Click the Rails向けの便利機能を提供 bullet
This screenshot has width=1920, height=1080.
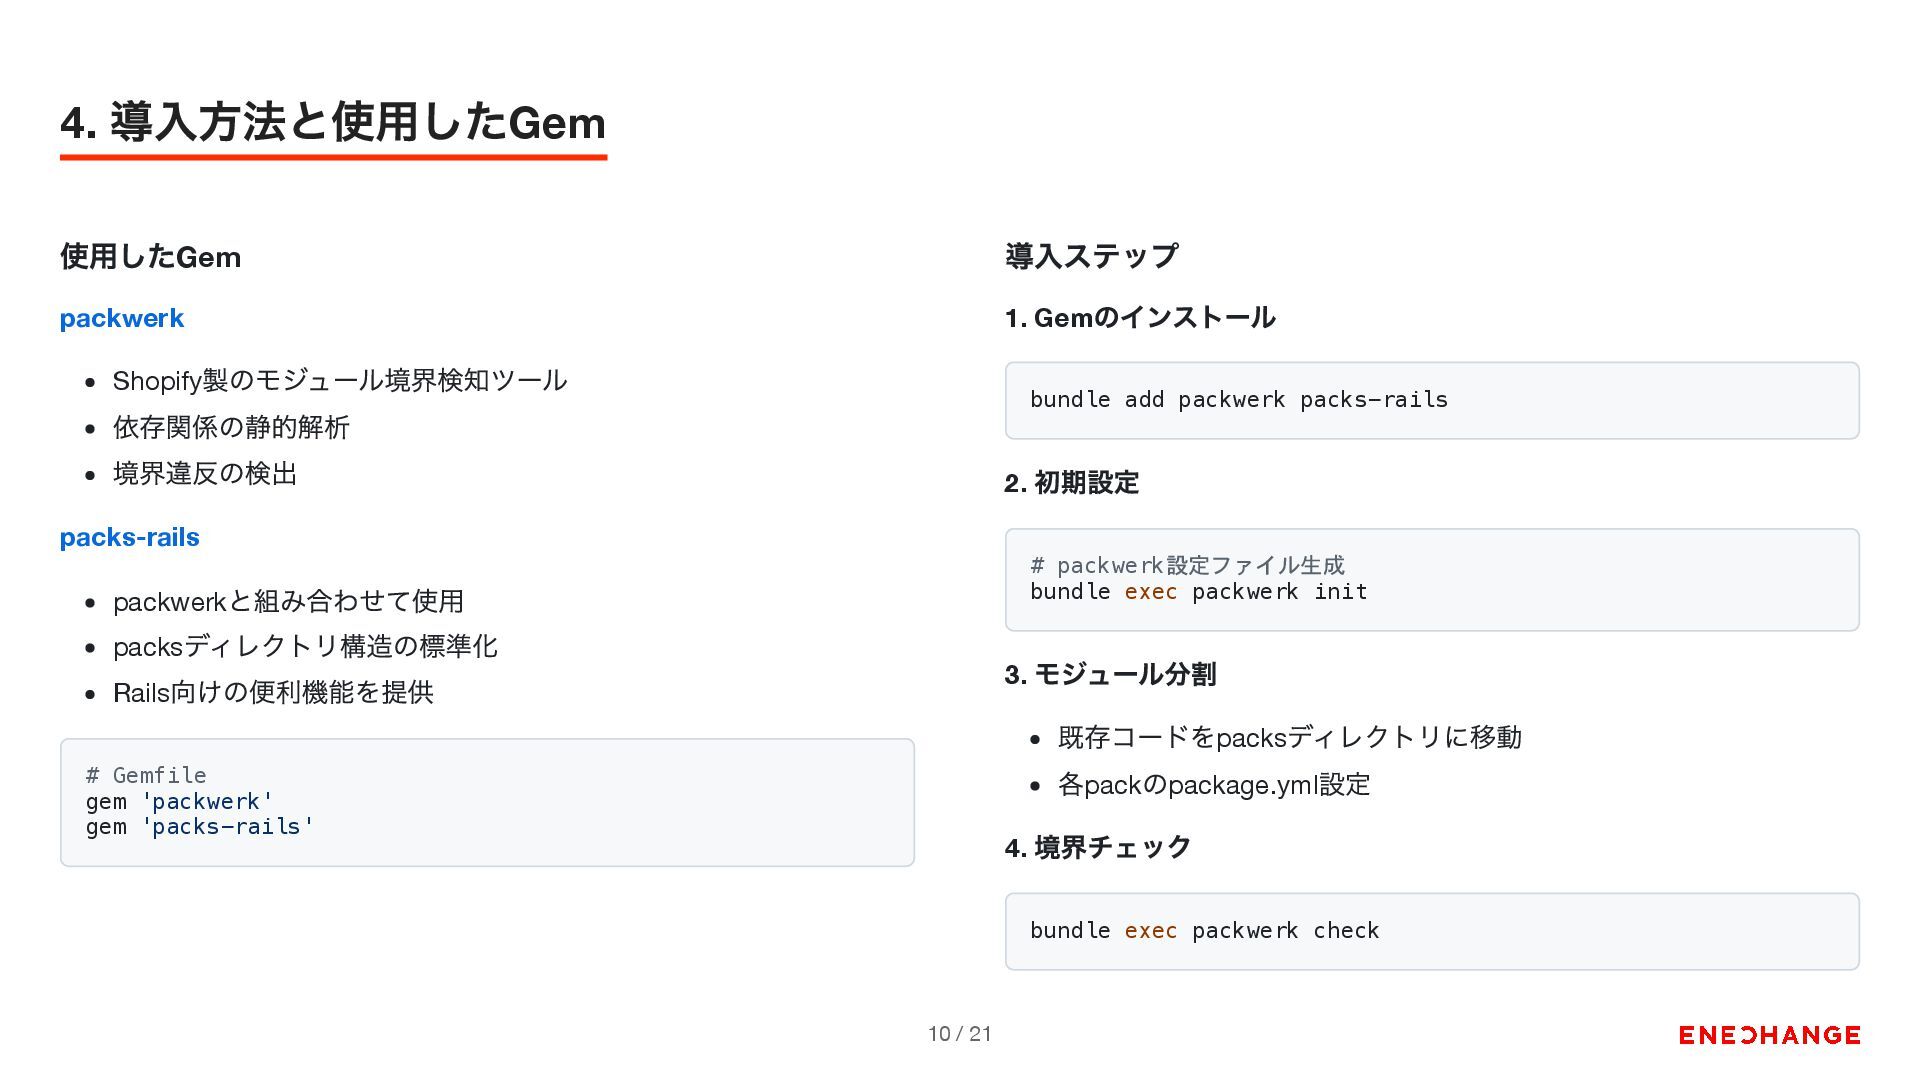pos(273,693)
